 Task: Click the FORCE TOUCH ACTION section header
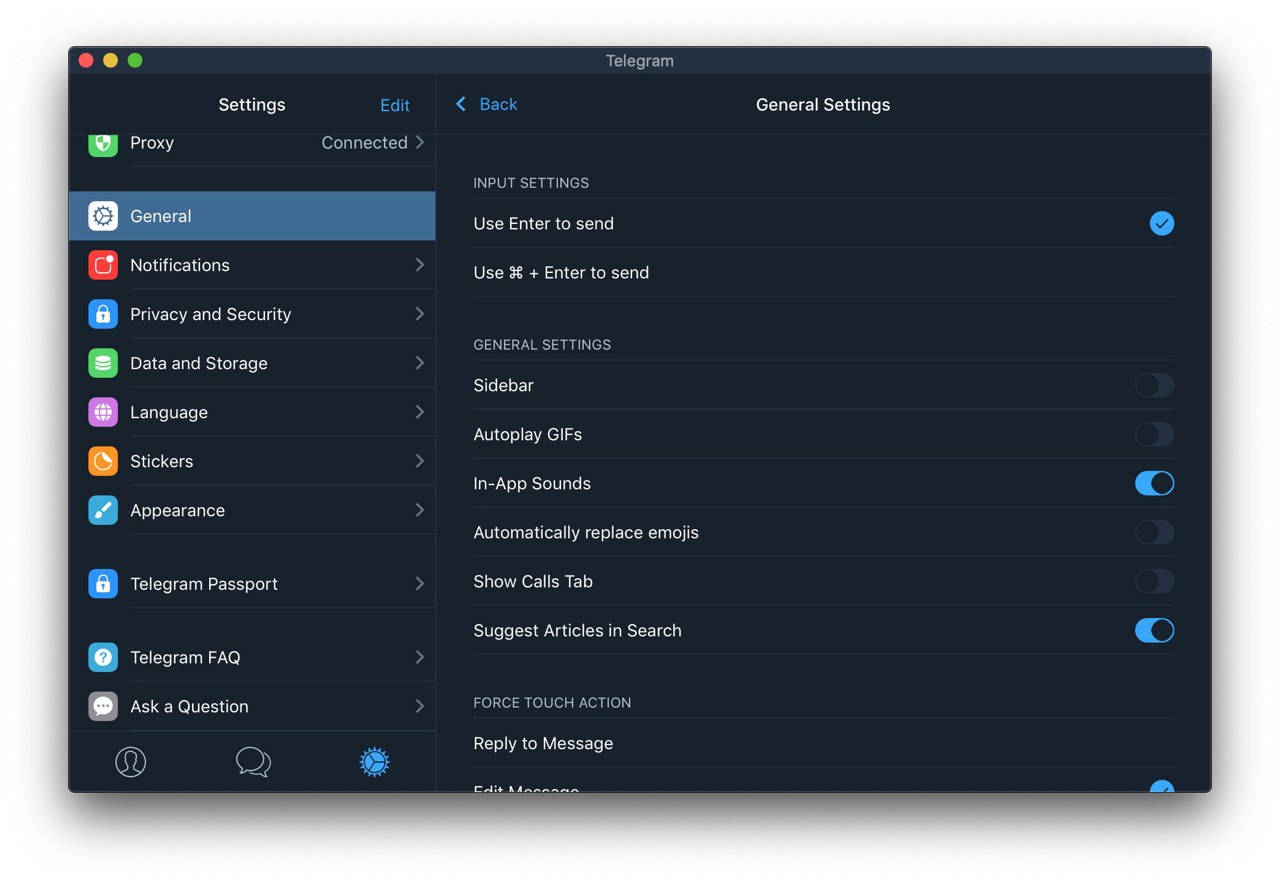[552, 703]
